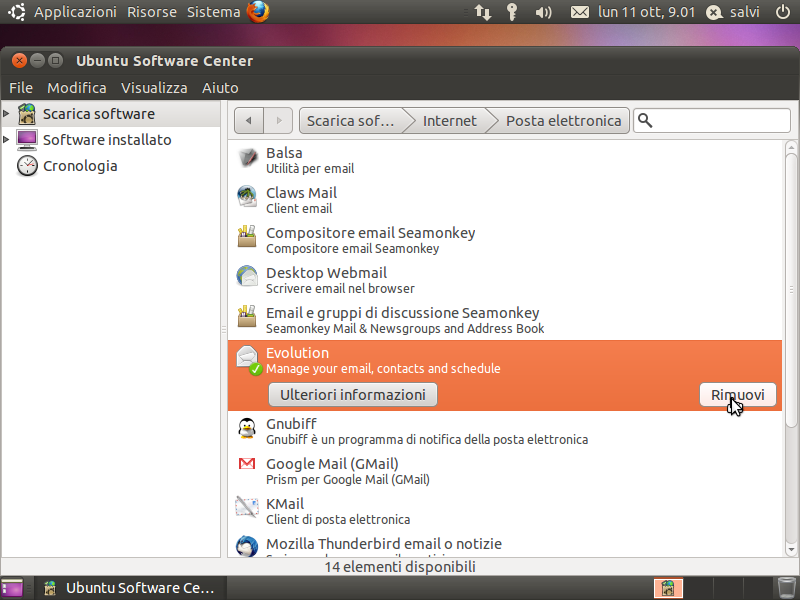
Task: Open the Applicazioni panel menu
Action: [75, 12]
